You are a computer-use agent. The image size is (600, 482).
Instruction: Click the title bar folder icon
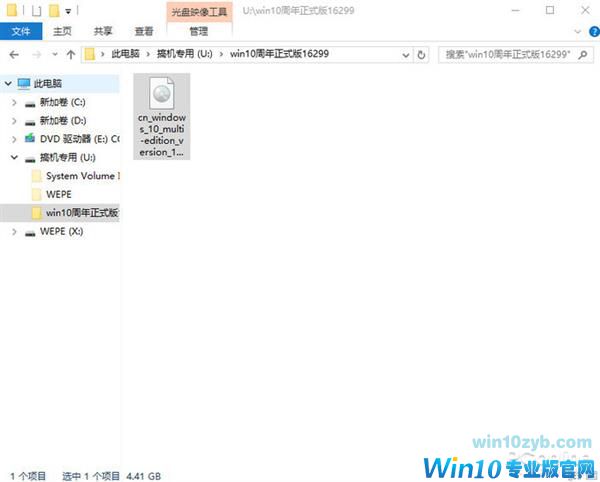tap(11, 10)
